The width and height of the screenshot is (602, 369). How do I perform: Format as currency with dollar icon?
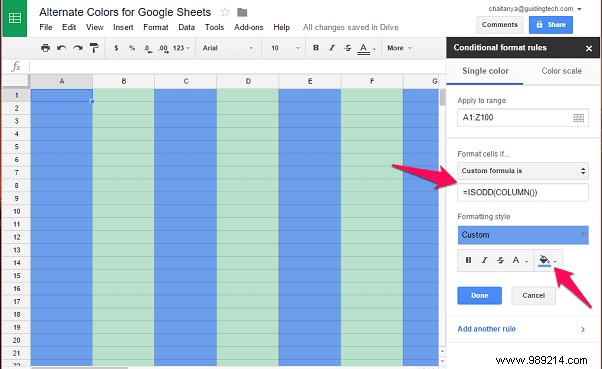click(x=116, y=48)
